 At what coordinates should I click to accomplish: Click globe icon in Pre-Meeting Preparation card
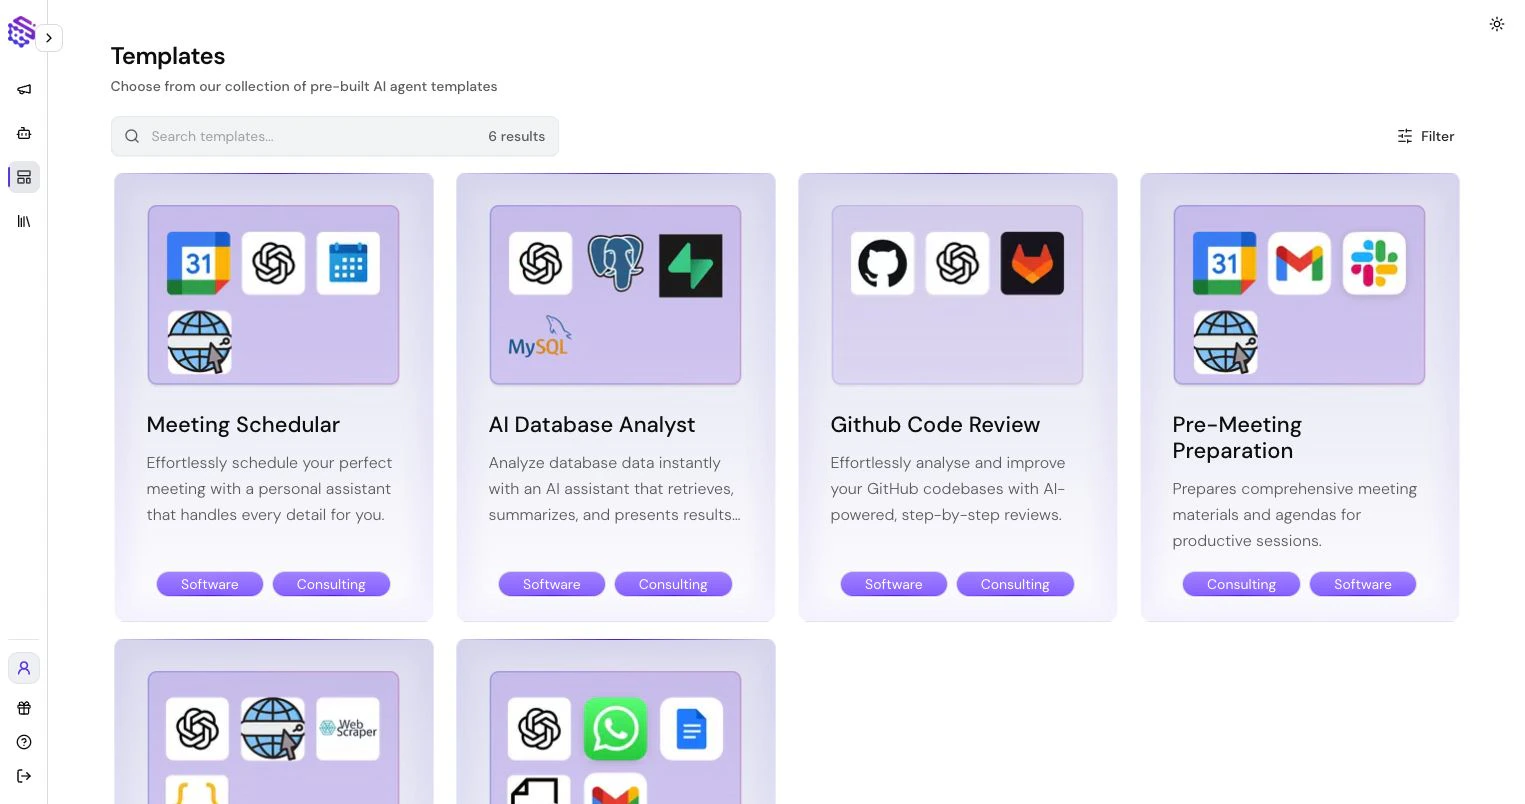[1225, 342]
